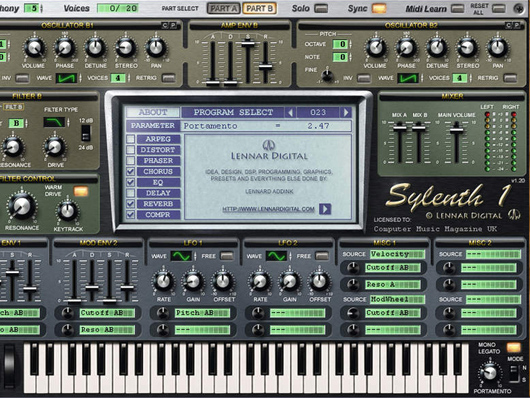Image resolution: width=530 pixels, height=398 pixels.
Task: Toggle the Mono Legato switch
Action: coord(513,348)
